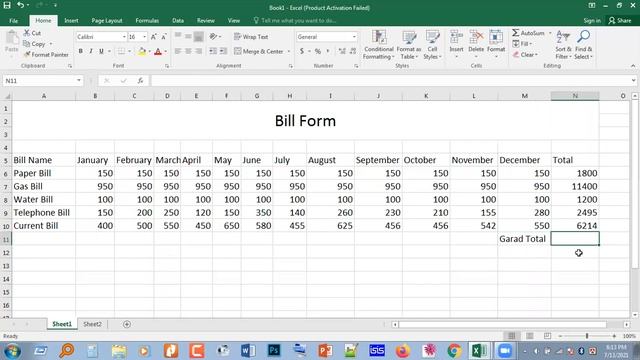This screenshot has height=360, width=640.
Task: Increase font size with the large A icon
Action: [x=154, y=37]
